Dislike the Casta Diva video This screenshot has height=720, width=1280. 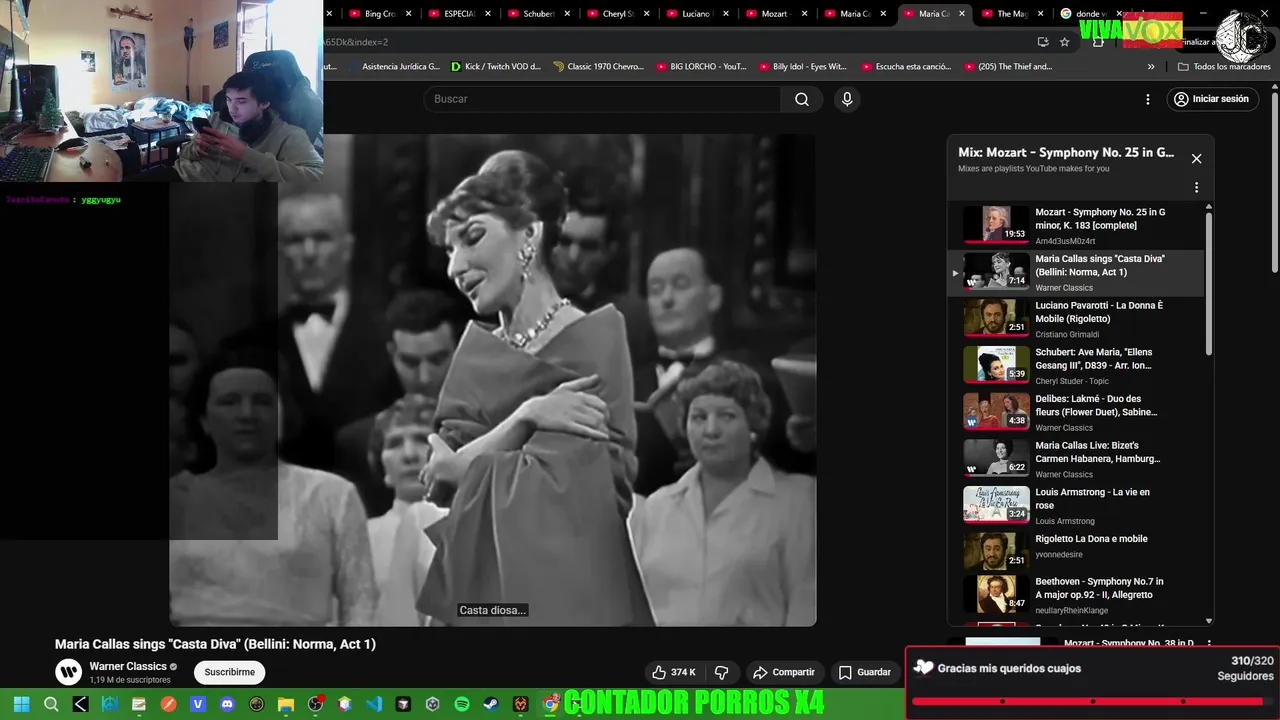721,672
